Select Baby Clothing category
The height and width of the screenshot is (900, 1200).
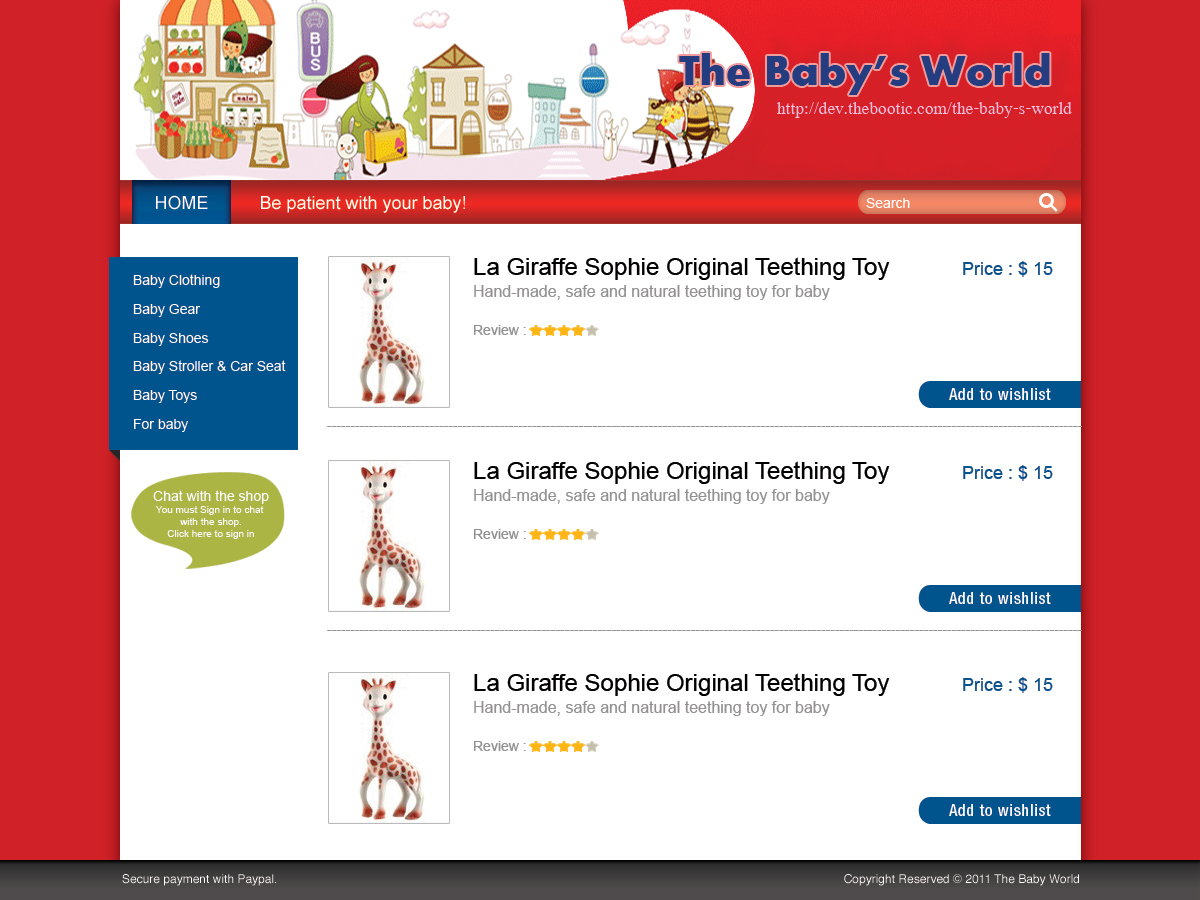[x=176, y=280]
